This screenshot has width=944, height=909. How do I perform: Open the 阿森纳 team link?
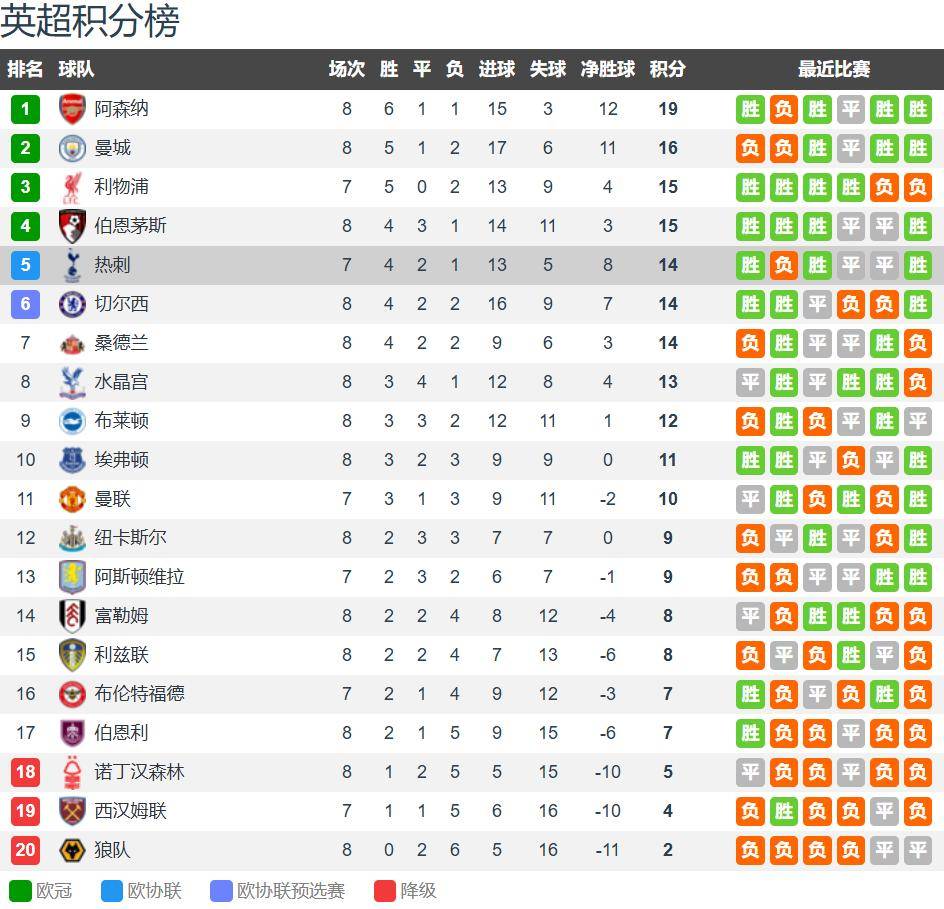click(x=121, y=109)
